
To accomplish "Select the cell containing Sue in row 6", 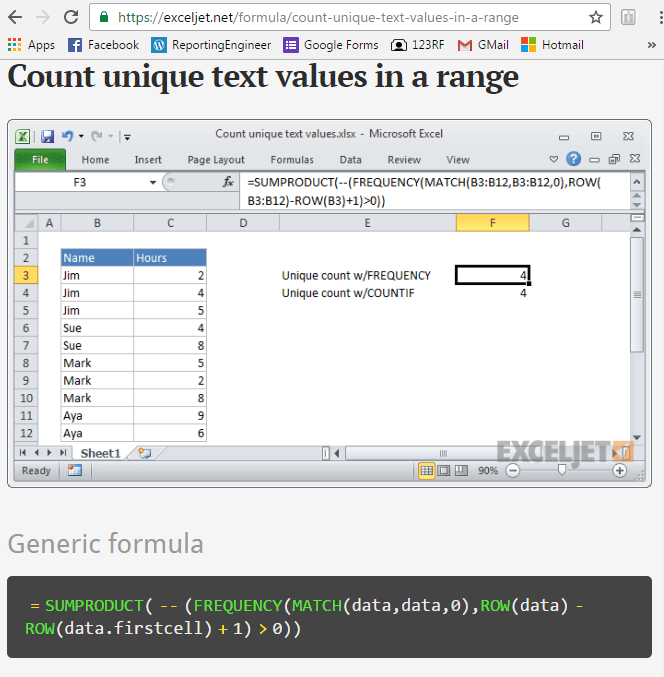I will 97,328.
